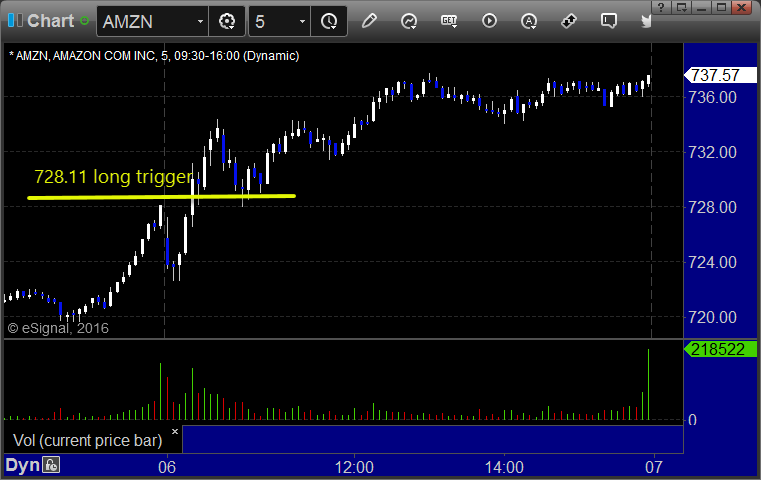Expand the interval dropdown arrow
The width and height of the screenshot is (761, 480).
(x=302, y=21)
